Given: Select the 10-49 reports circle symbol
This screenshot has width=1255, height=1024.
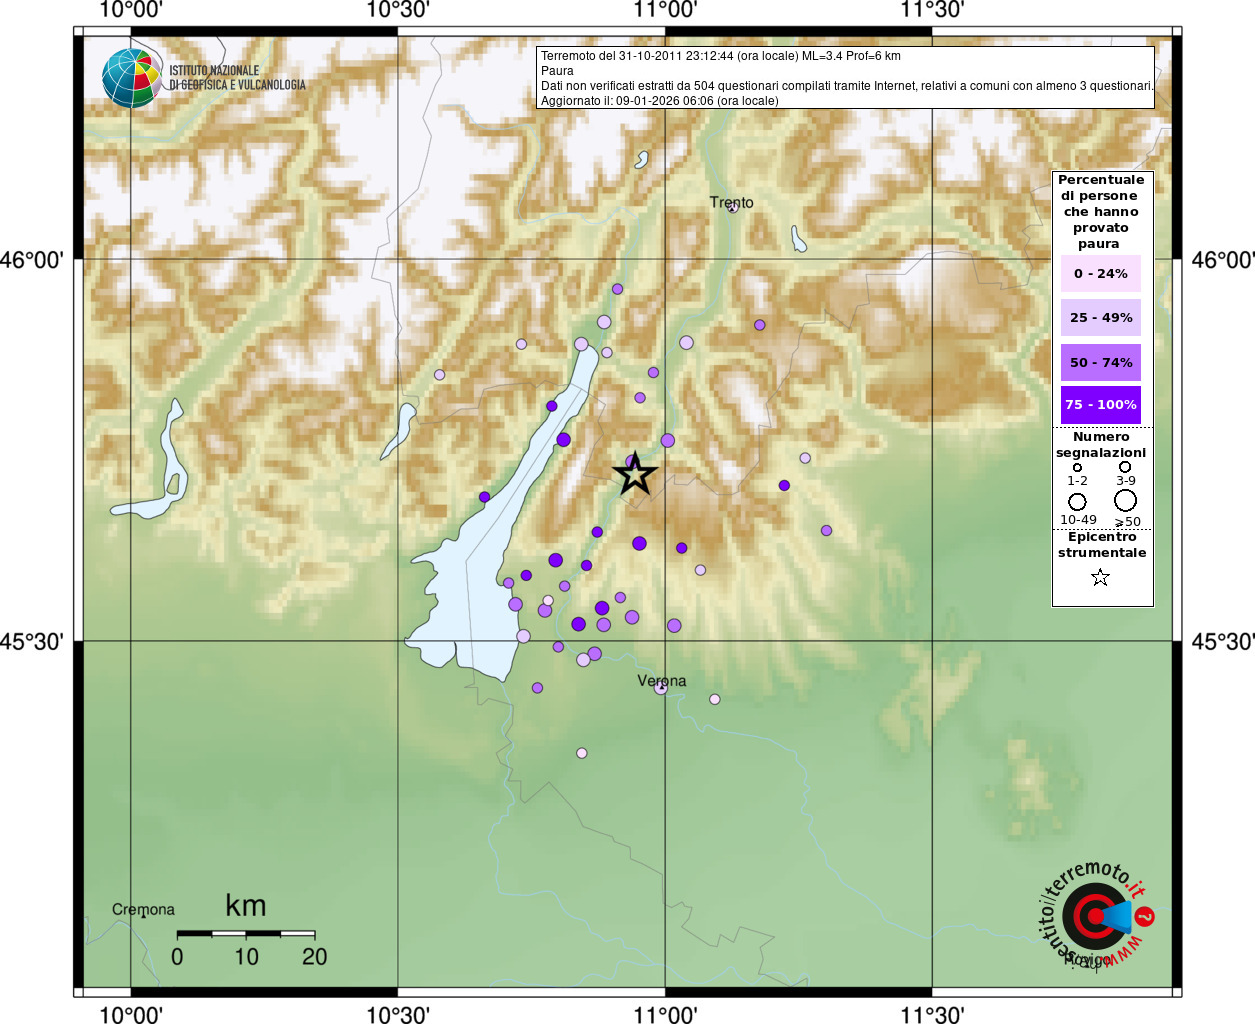Looking at the screenshot, I should click(x=1077, y=501).
